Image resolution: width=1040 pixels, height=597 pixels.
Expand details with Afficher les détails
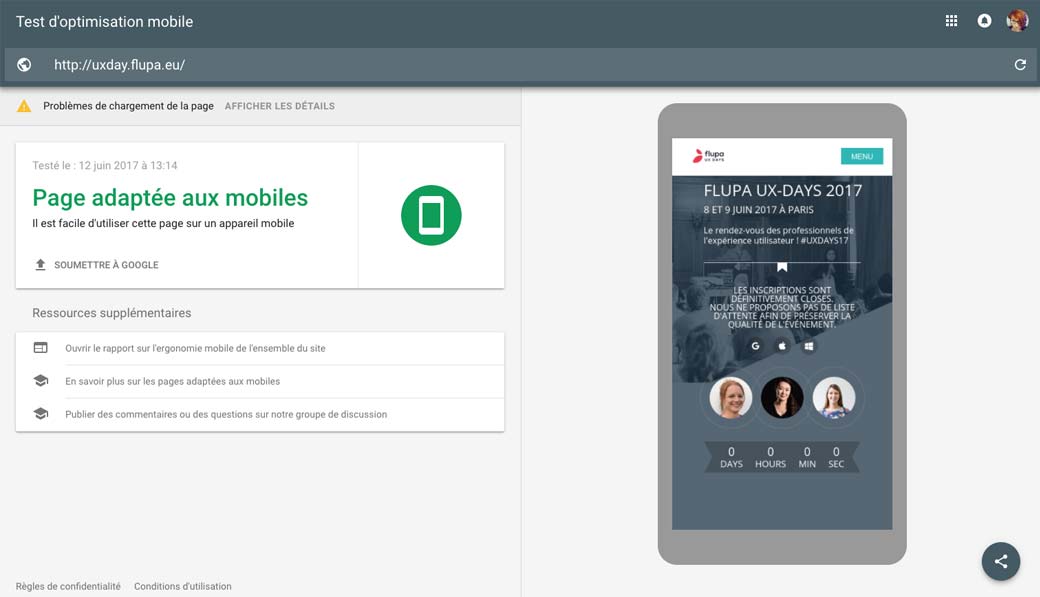click(279, 105)
